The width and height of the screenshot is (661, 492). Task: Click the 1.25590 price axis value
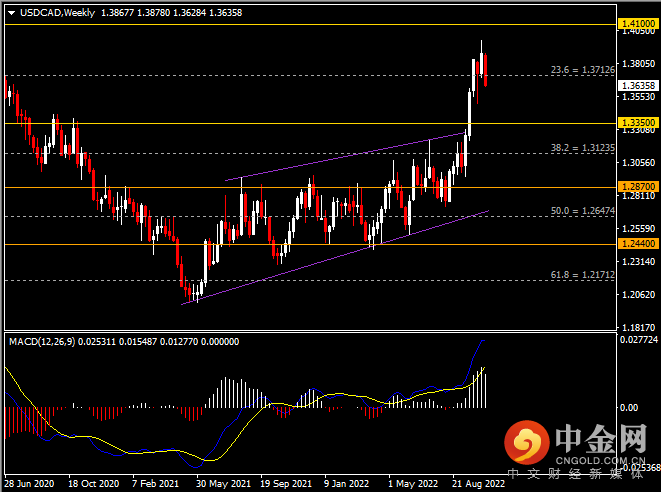pos(639,229)
